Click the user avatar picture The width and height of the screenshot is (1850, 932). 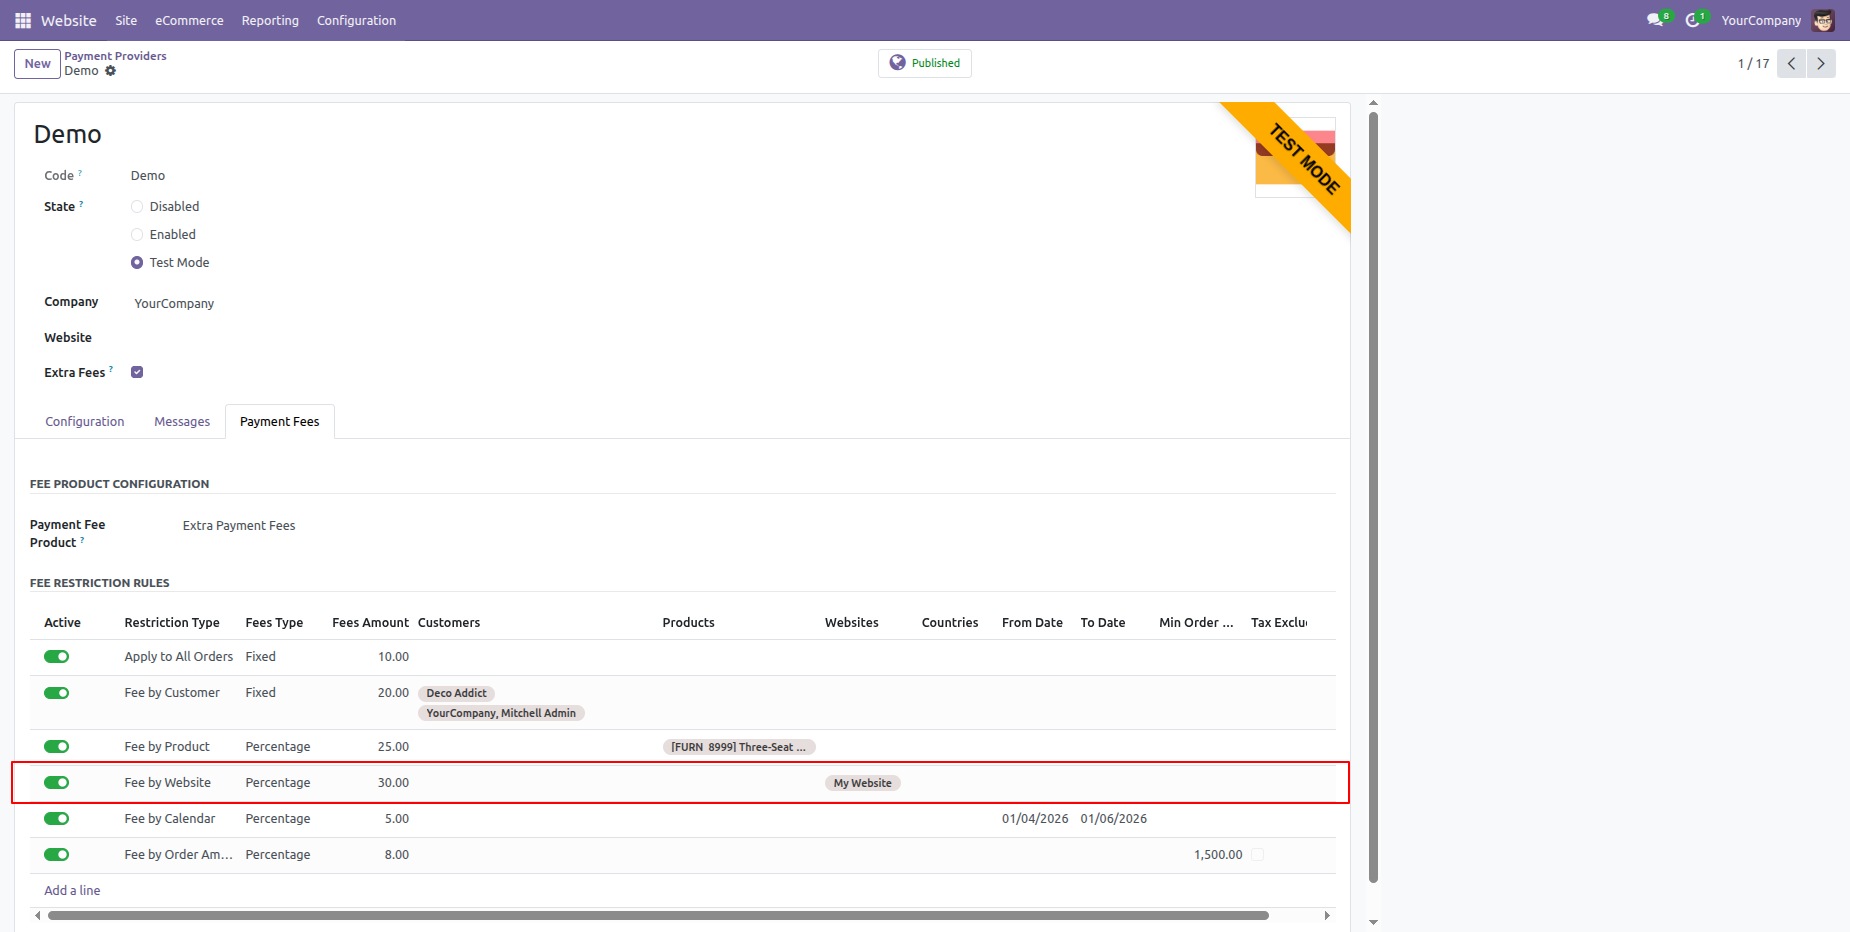click(x=1823, y=20)
